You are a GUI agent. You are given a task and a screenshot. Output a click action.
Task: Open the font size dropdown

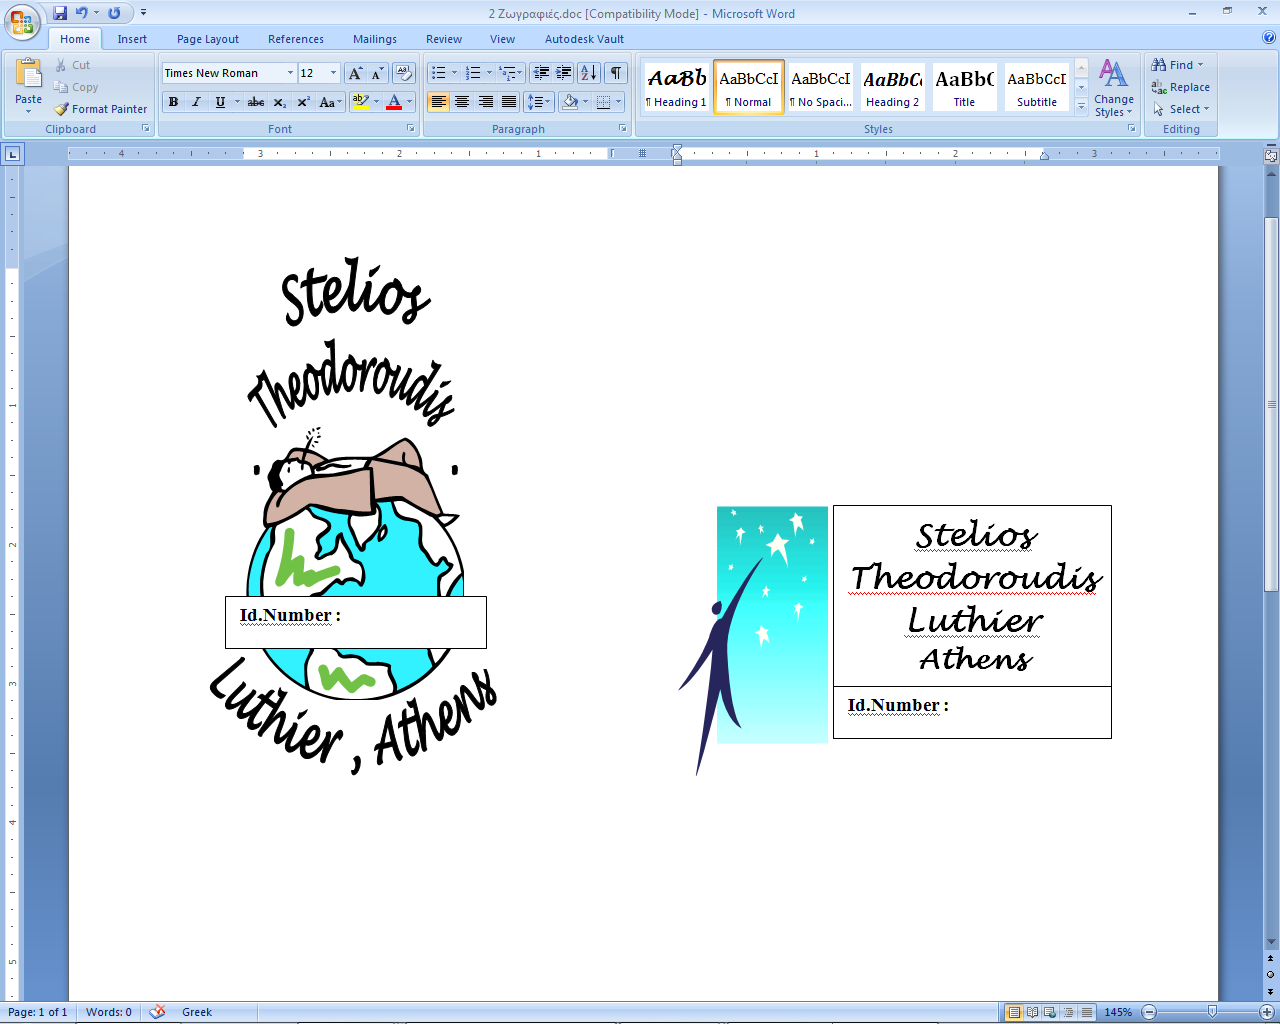[333, 73]
